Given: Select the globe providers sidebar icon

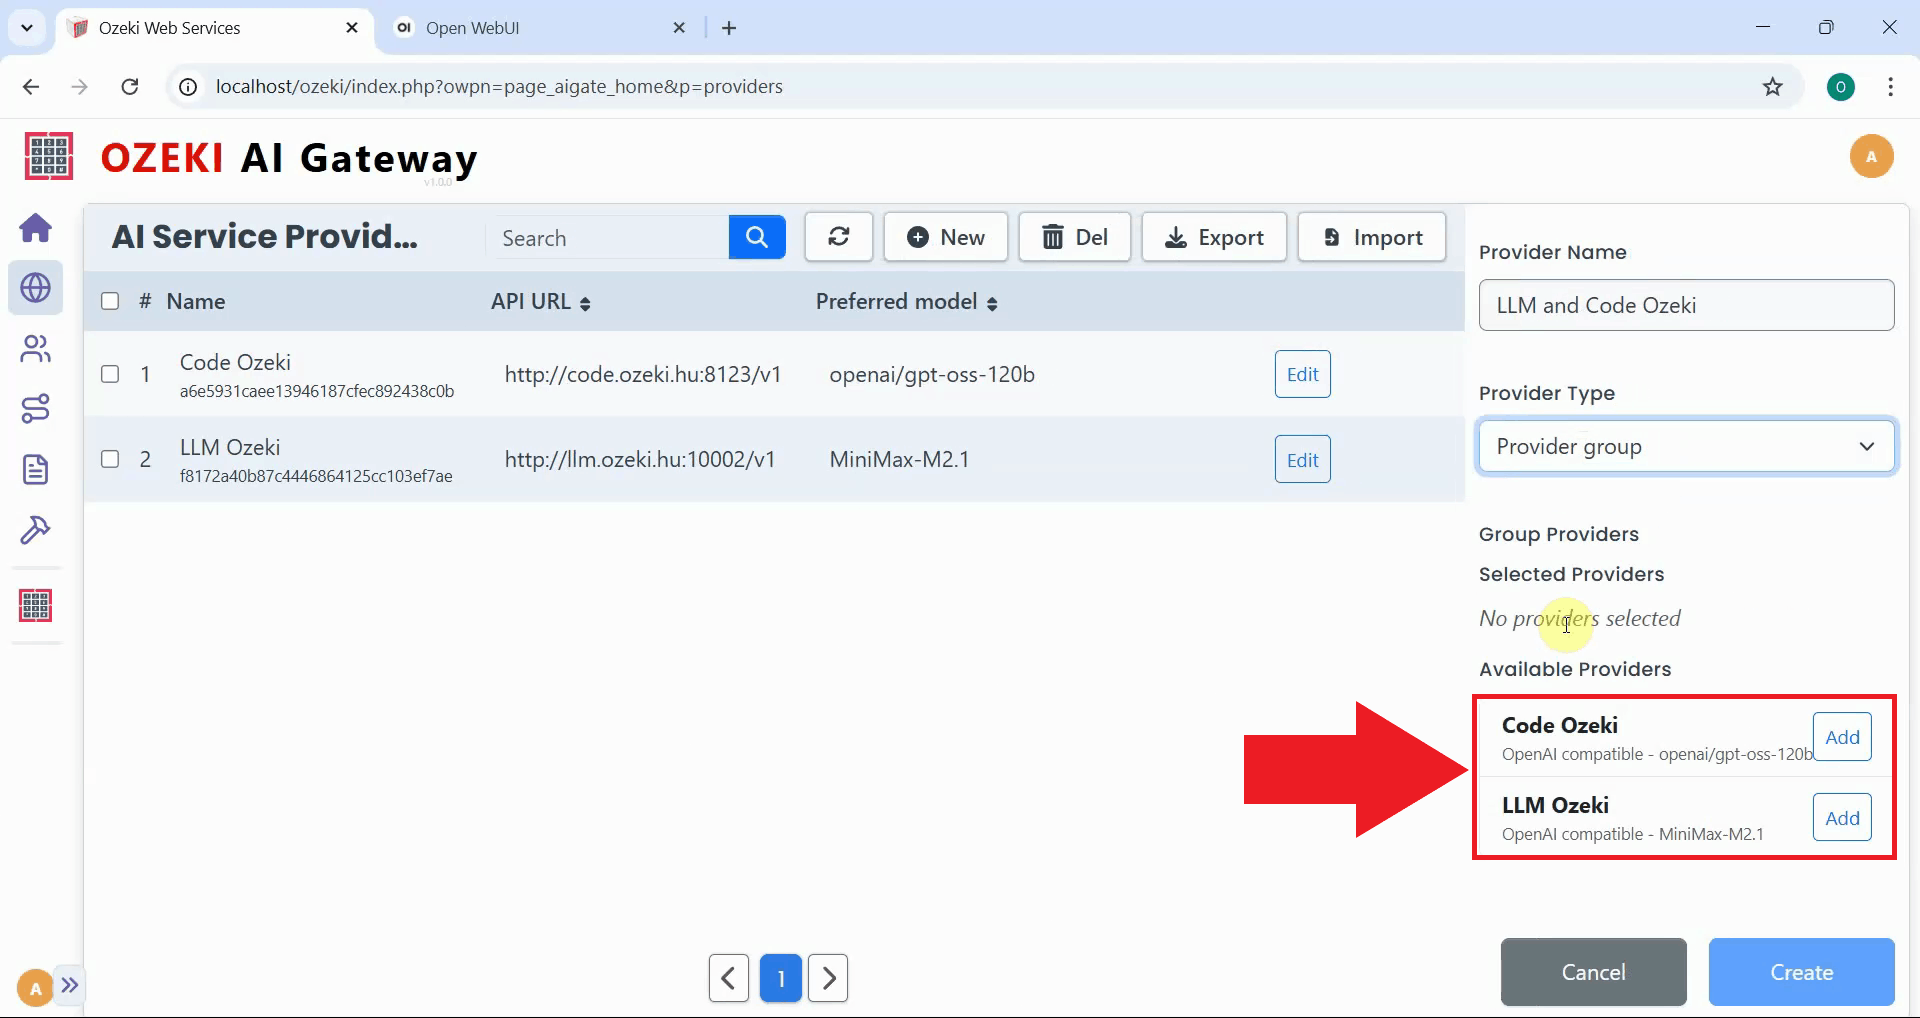Looking at the screenshot, I should coord(36,288).
